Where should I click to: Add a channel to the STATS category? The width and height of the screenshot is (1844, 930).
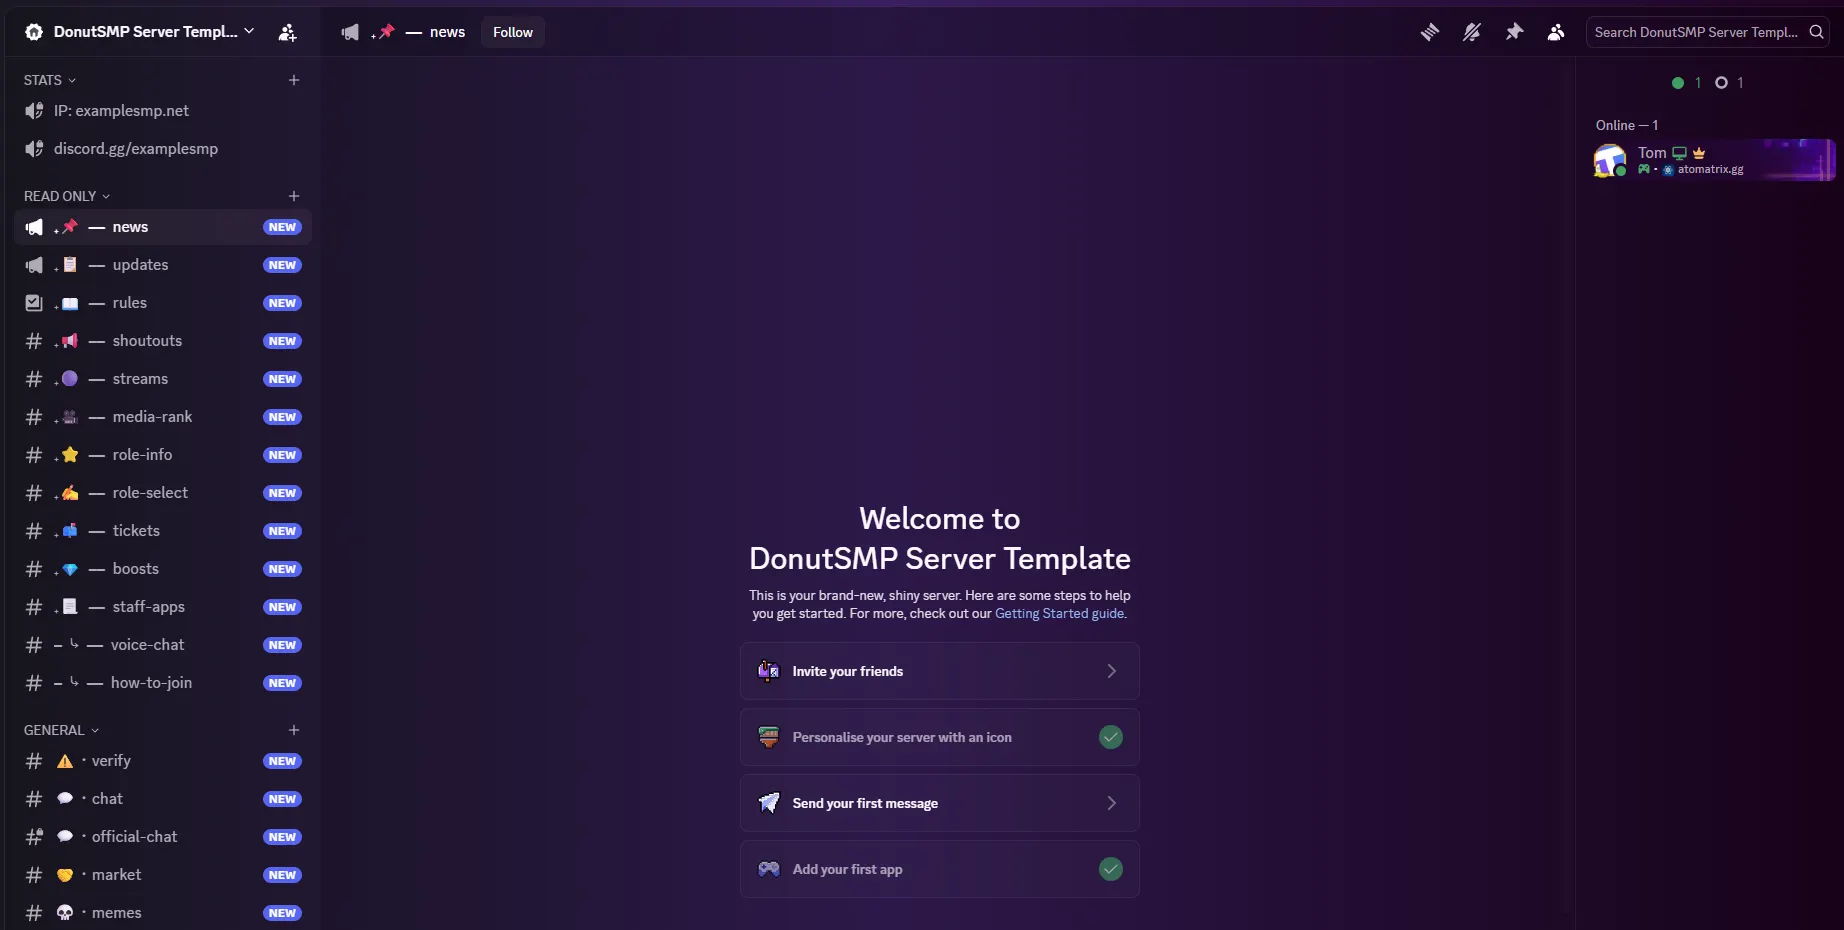[294, 80]
